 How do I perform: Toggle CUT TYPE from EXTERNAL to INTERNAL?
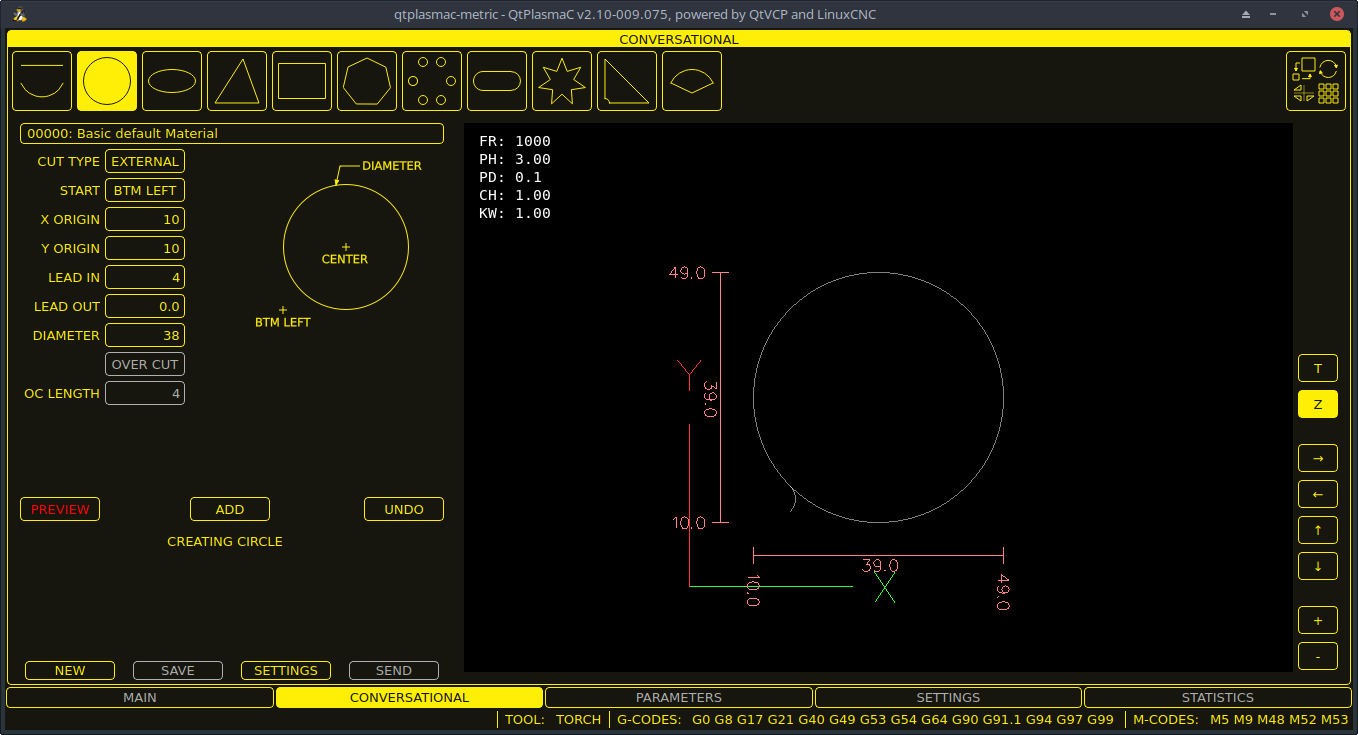pos(144,161)
